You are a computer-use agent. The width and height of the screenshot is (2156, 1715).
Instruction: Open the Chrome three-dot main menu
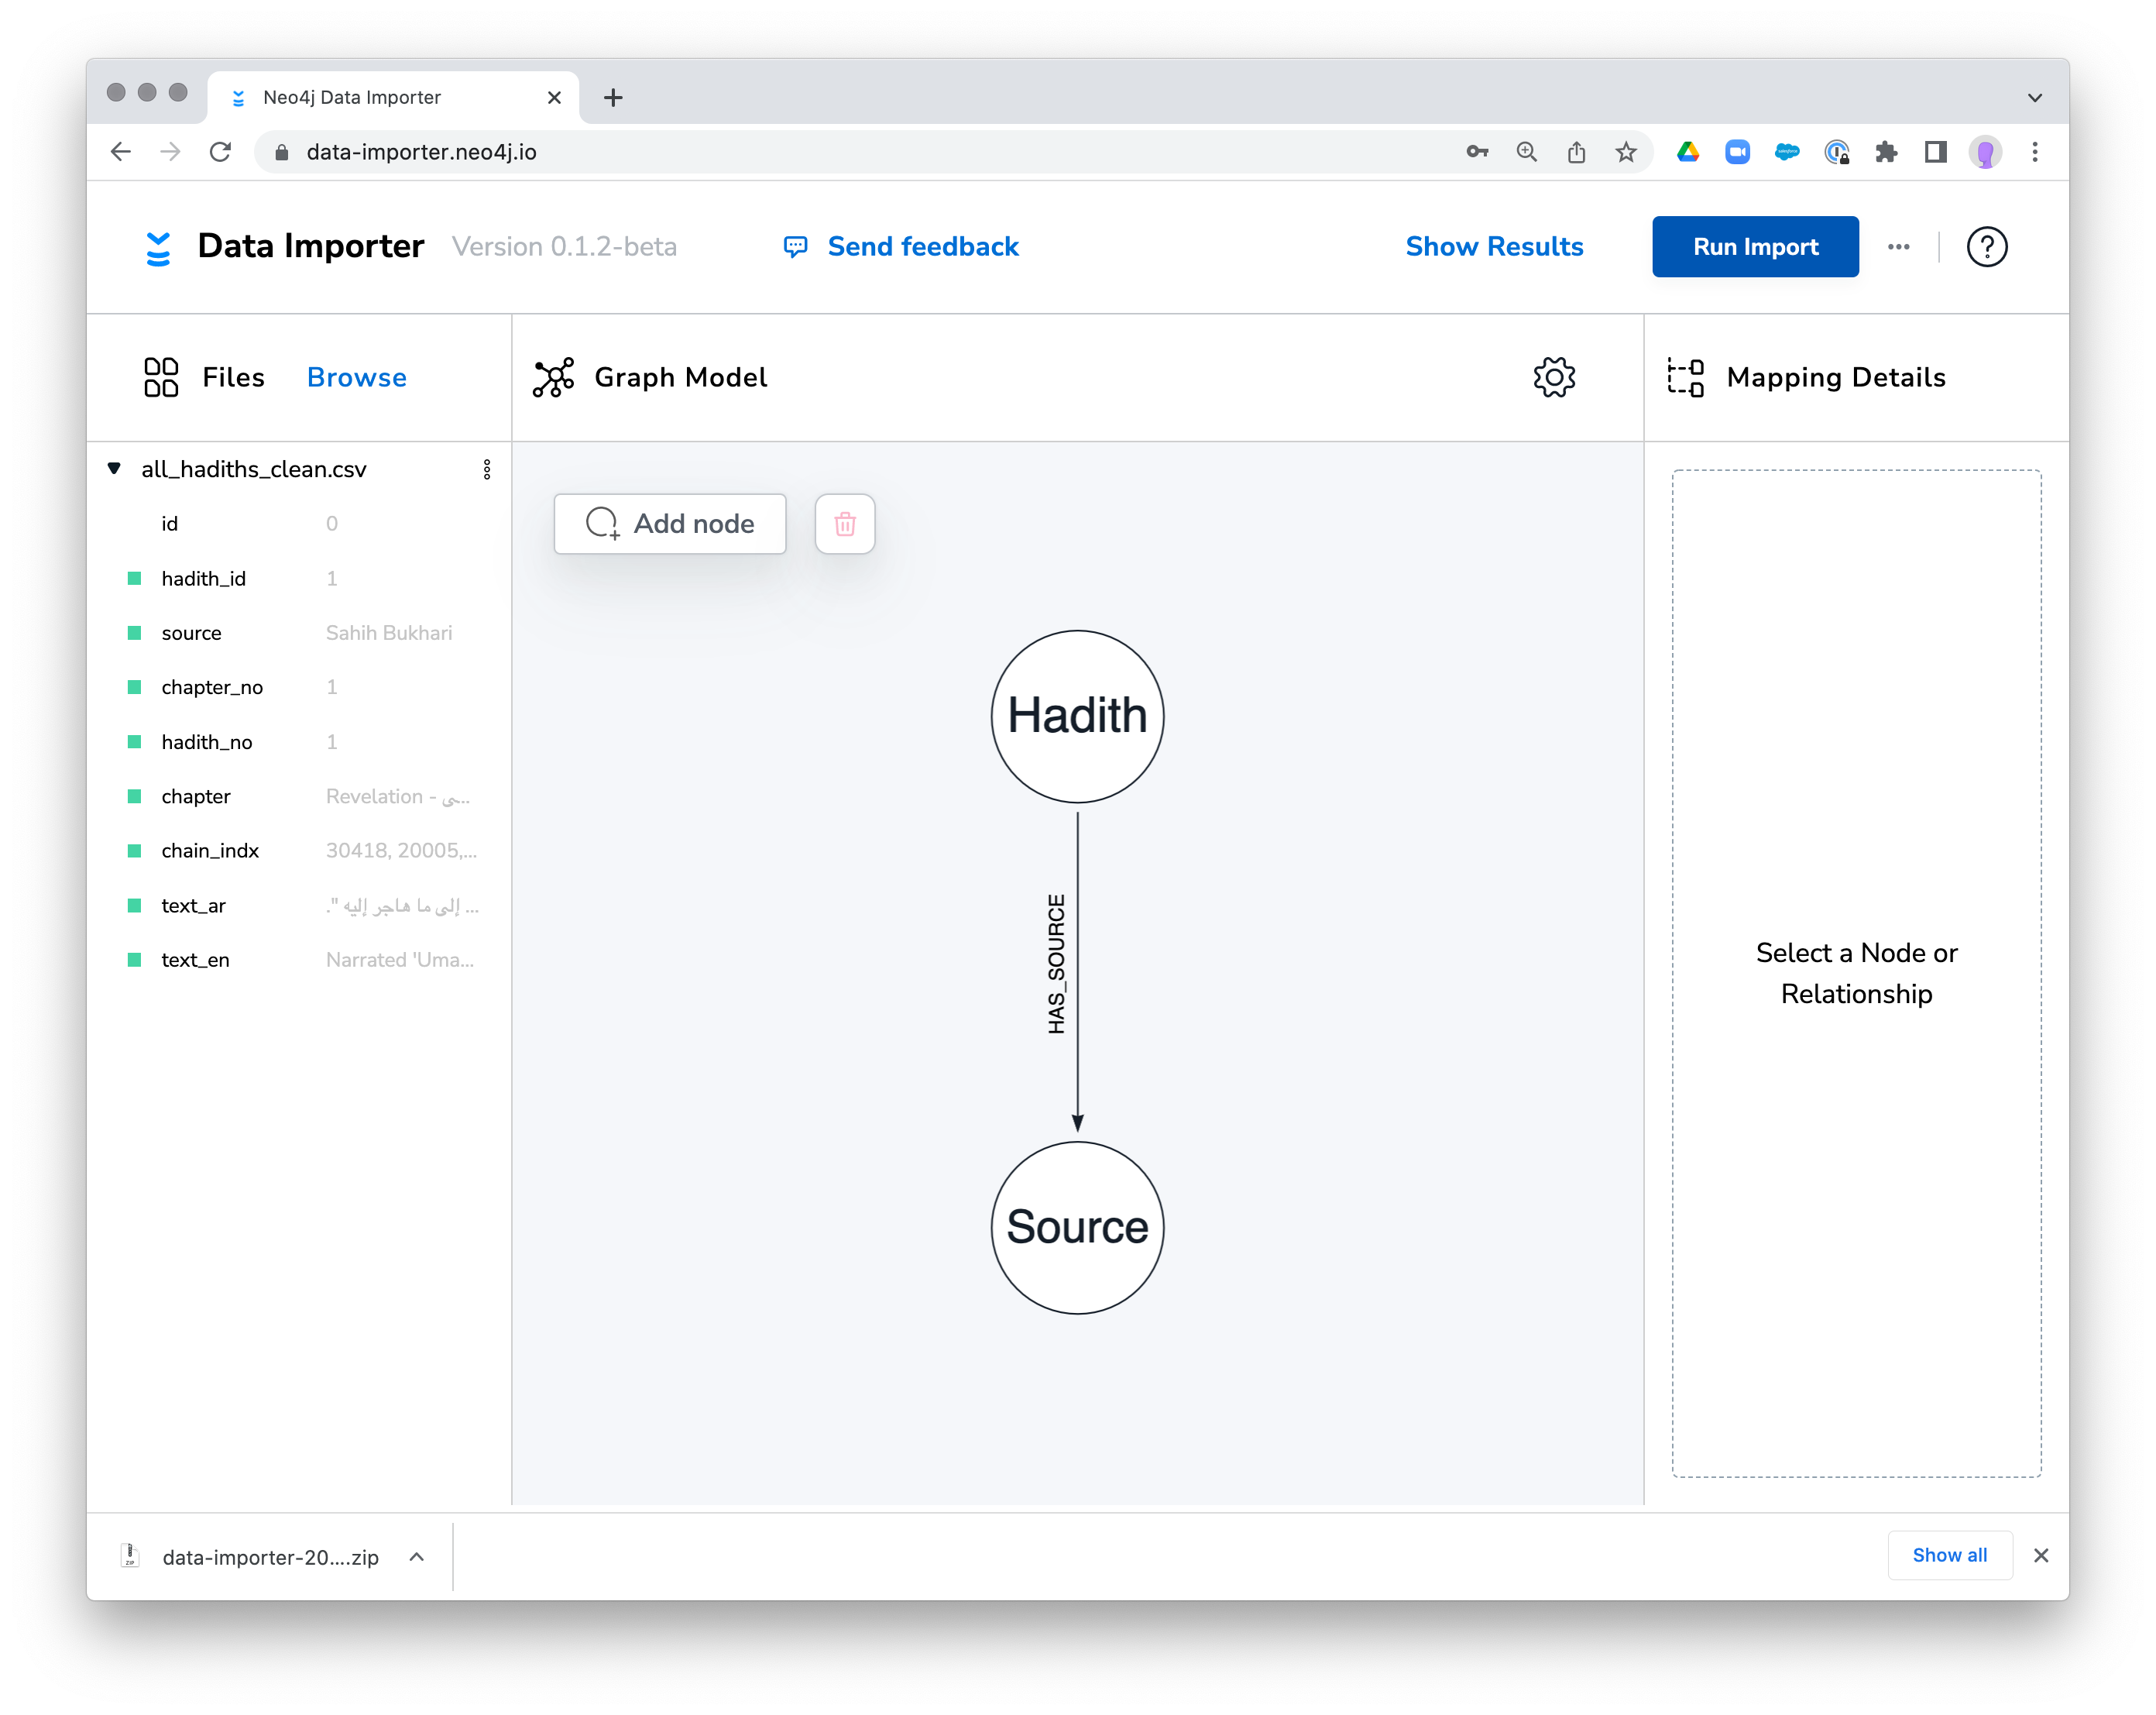tap(2035, 152)
